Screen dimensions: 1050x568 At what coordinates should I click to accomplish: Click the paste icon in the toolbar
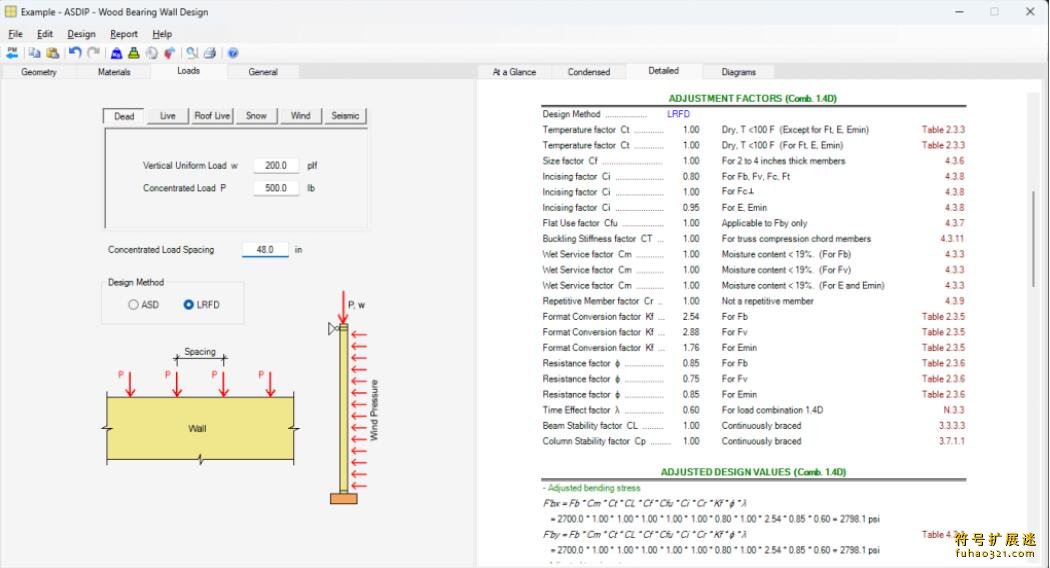[x=52, y=53]
